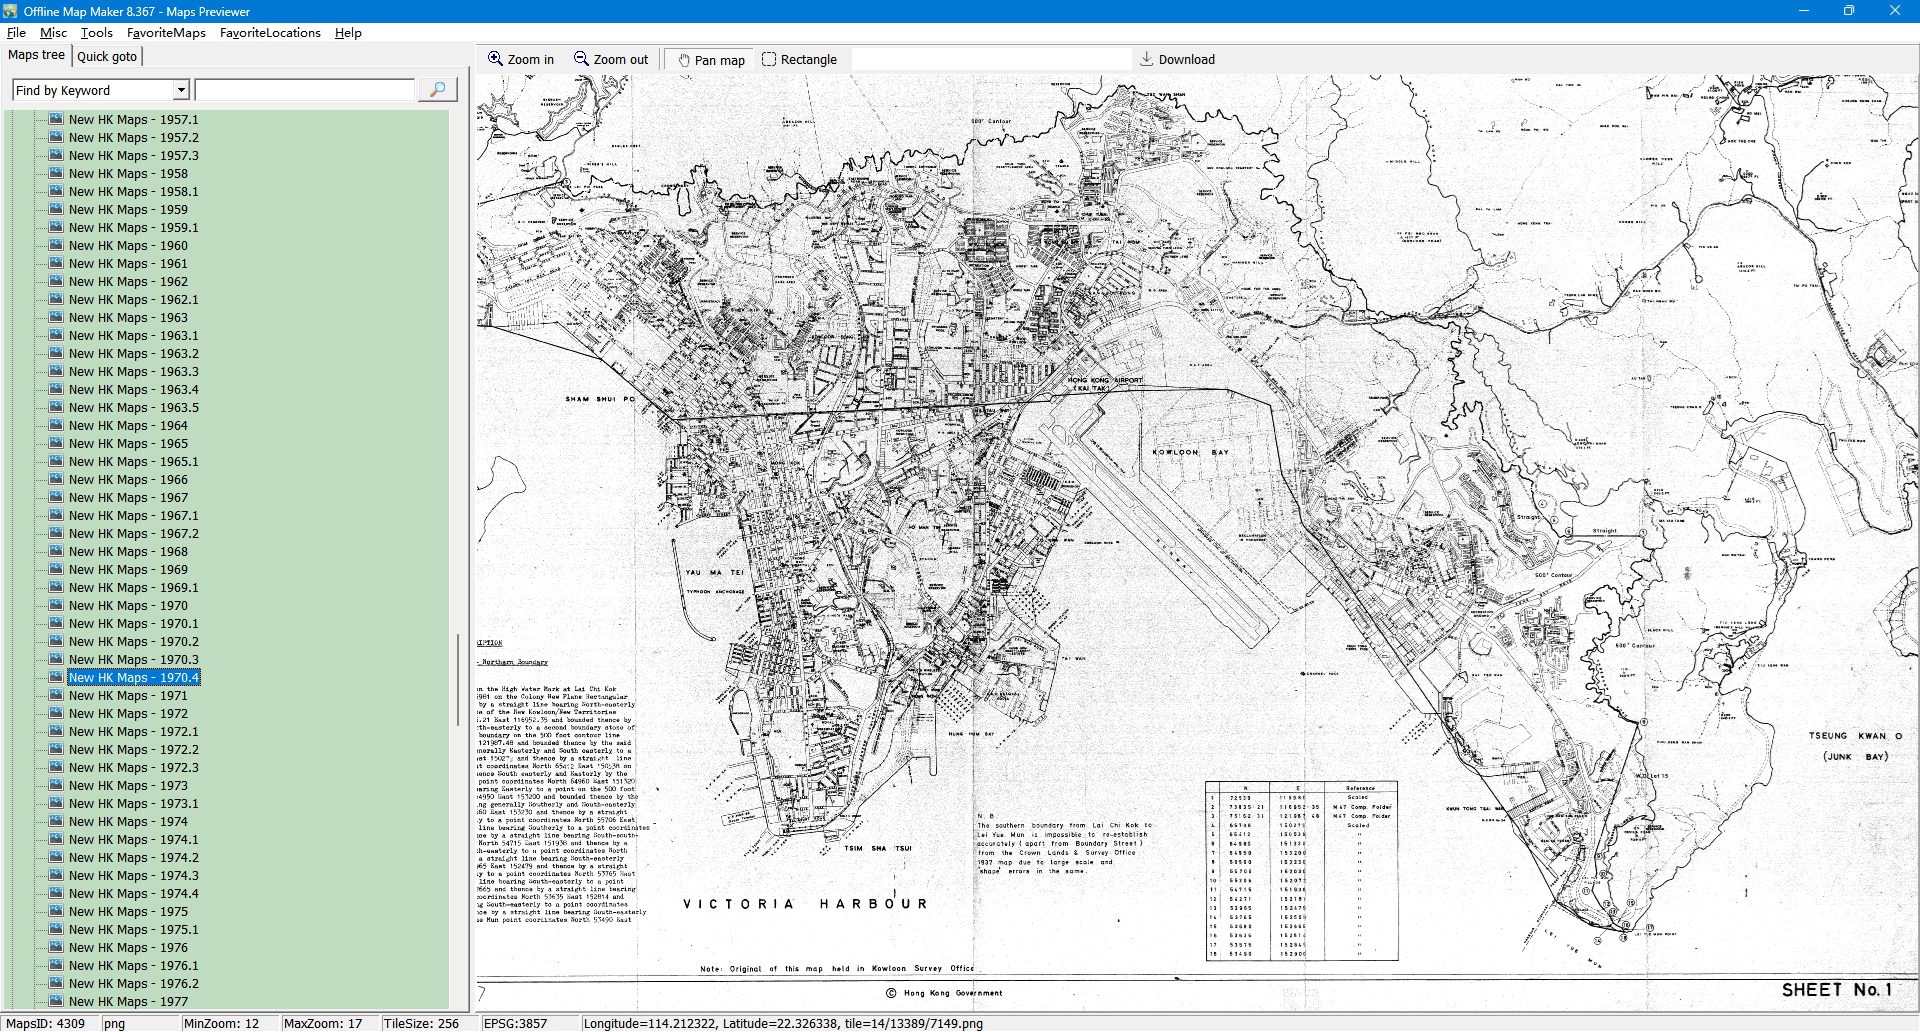Click the Zoom out magnifier icon

pos(581,59)
